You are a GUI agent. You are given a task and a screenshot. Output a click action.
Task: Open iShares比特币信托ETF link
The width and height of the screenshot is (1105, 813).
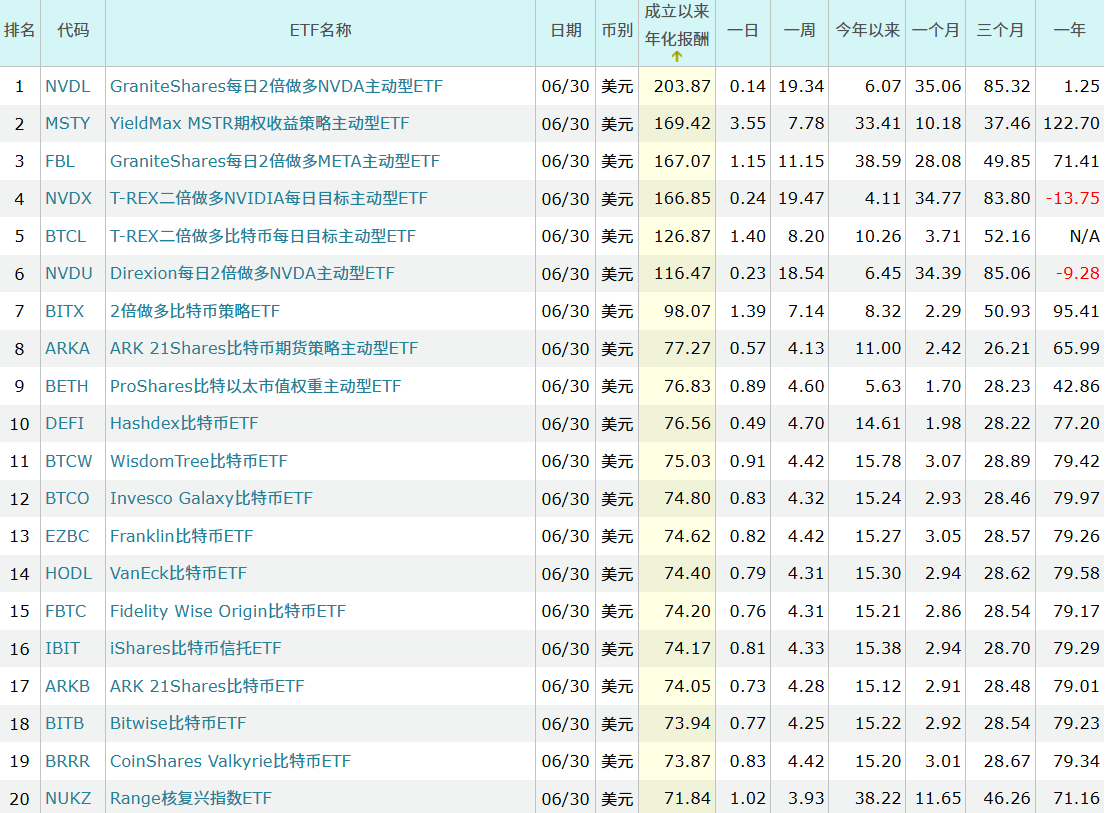tap(195, 648)
